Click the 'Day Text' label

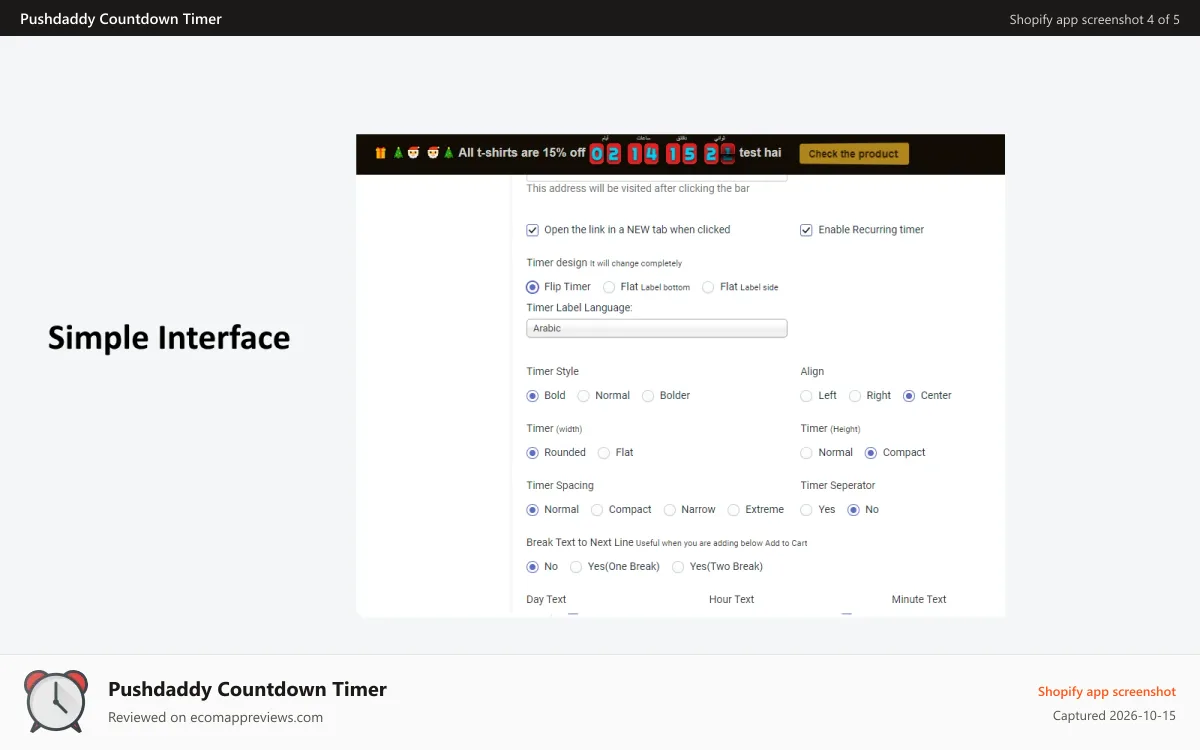point(546,600)
